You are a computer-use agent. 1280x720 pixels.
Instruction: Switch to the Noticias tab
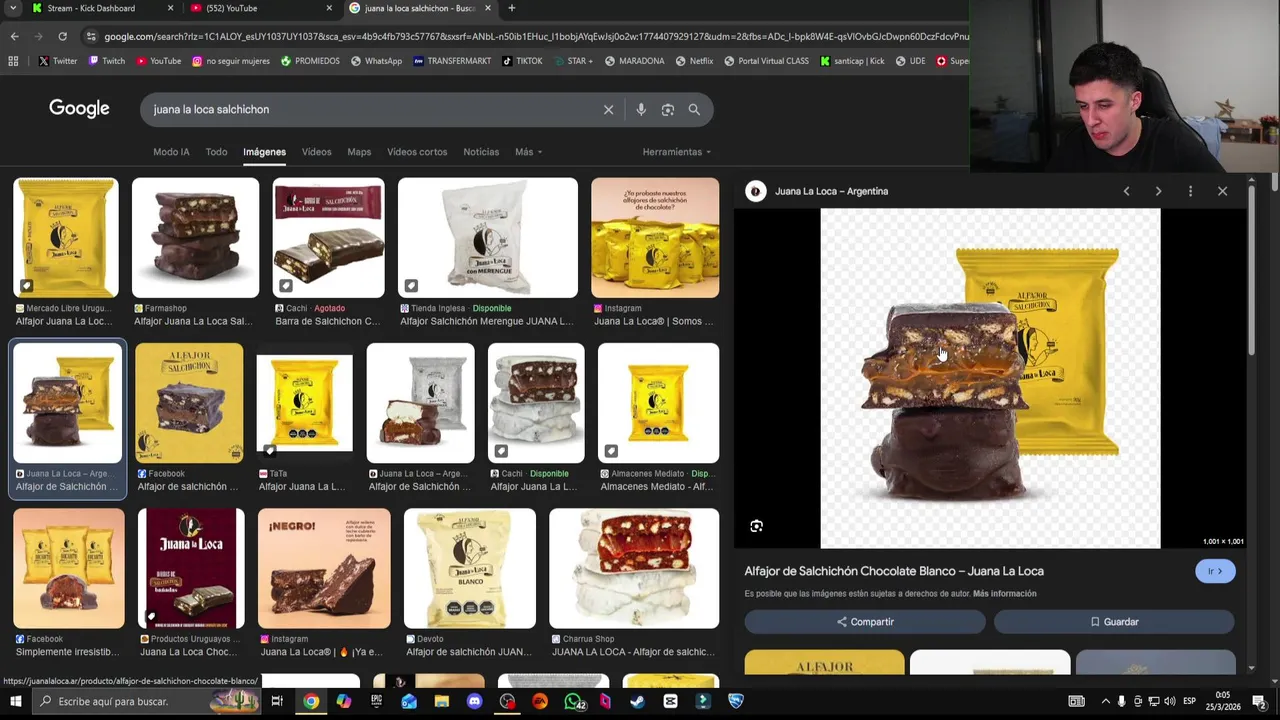481,152
